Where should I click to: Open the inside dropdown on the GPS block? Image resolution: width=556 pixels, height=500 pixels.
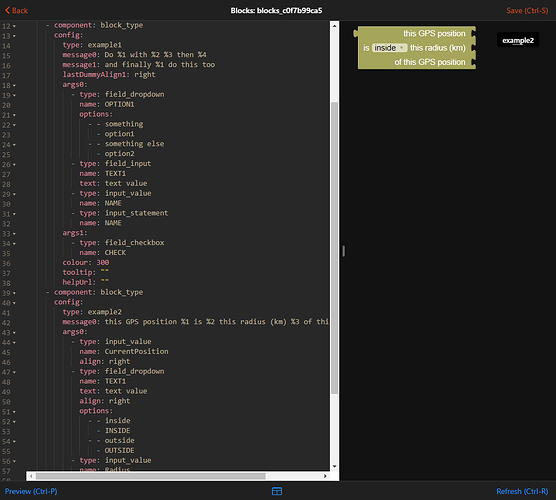(x=389, y=48)
